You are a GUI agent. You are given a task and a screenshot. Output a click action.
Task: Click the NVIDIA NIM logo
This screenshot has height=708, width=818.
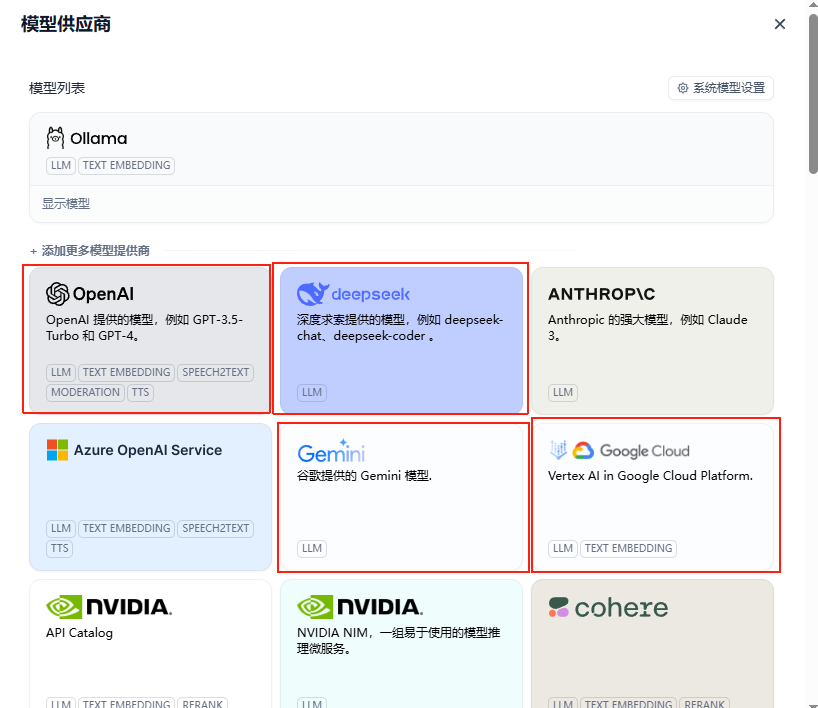click(x=359, y=607)
